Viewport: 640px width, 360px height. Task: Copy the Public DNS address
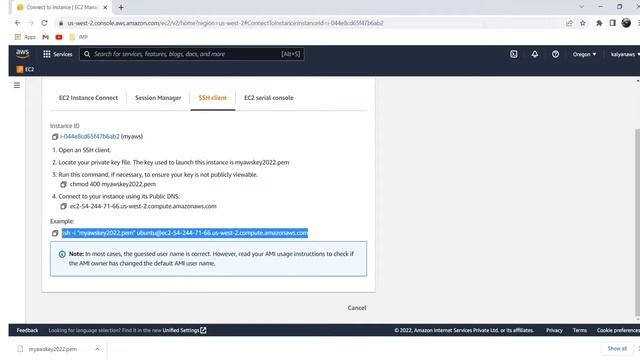pos(63,207)
